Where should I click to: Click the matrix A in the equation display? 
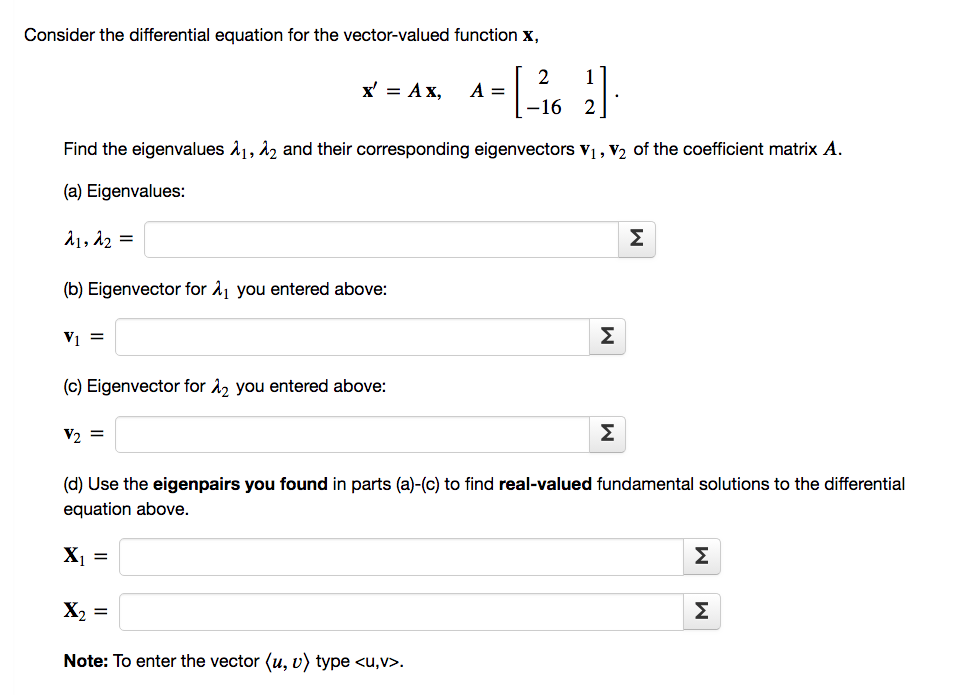pos(560,90)
